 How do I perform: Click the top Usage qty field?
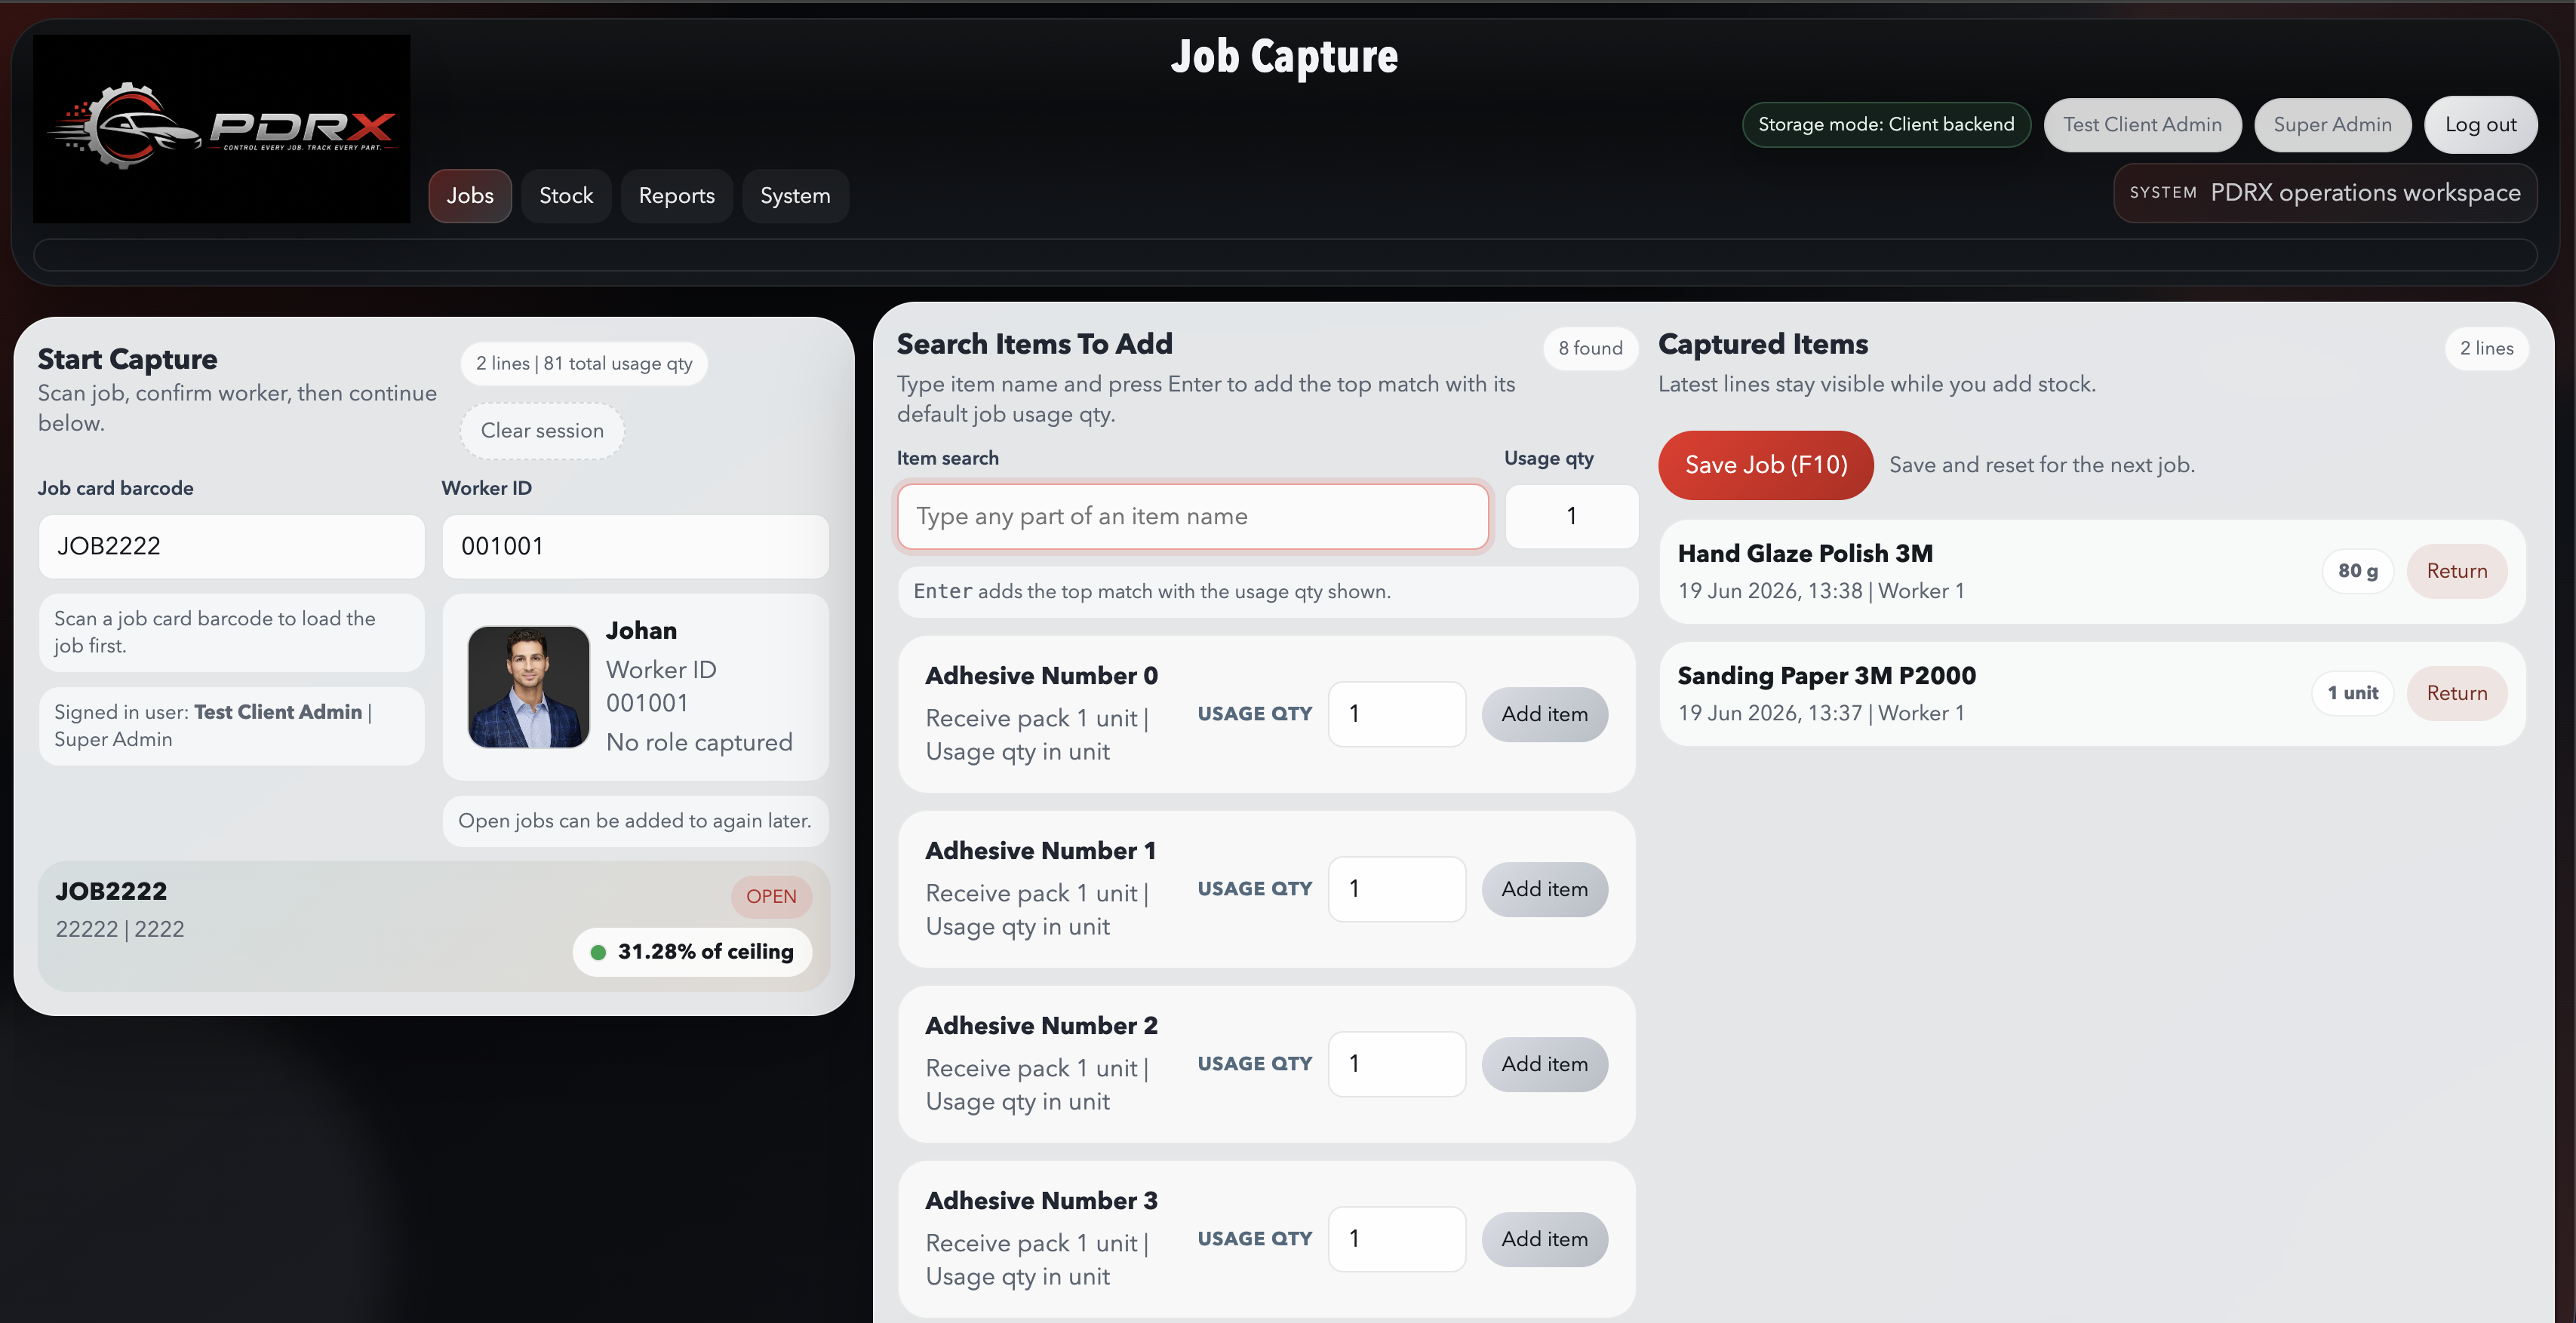point(1571,517)
